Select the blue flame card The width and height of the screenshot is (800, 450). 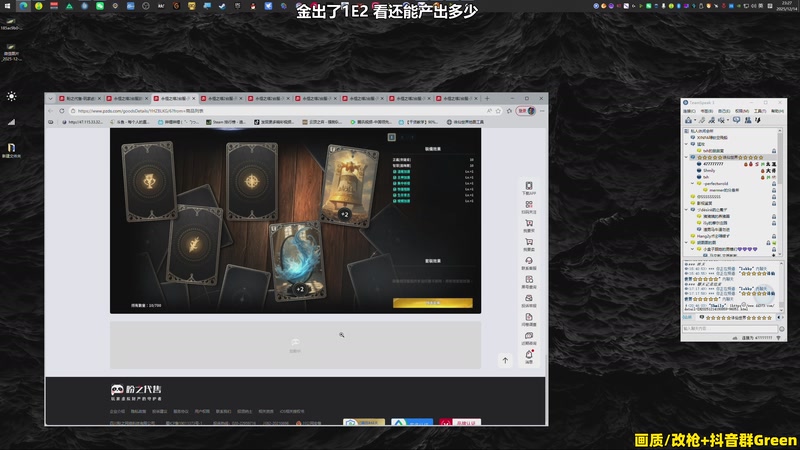[x=298, y=261]
